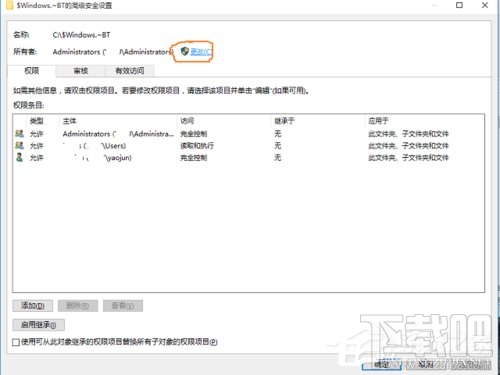Close the advanced security settings window
Screen dimensions: 500x375
(x=485, y=5)
